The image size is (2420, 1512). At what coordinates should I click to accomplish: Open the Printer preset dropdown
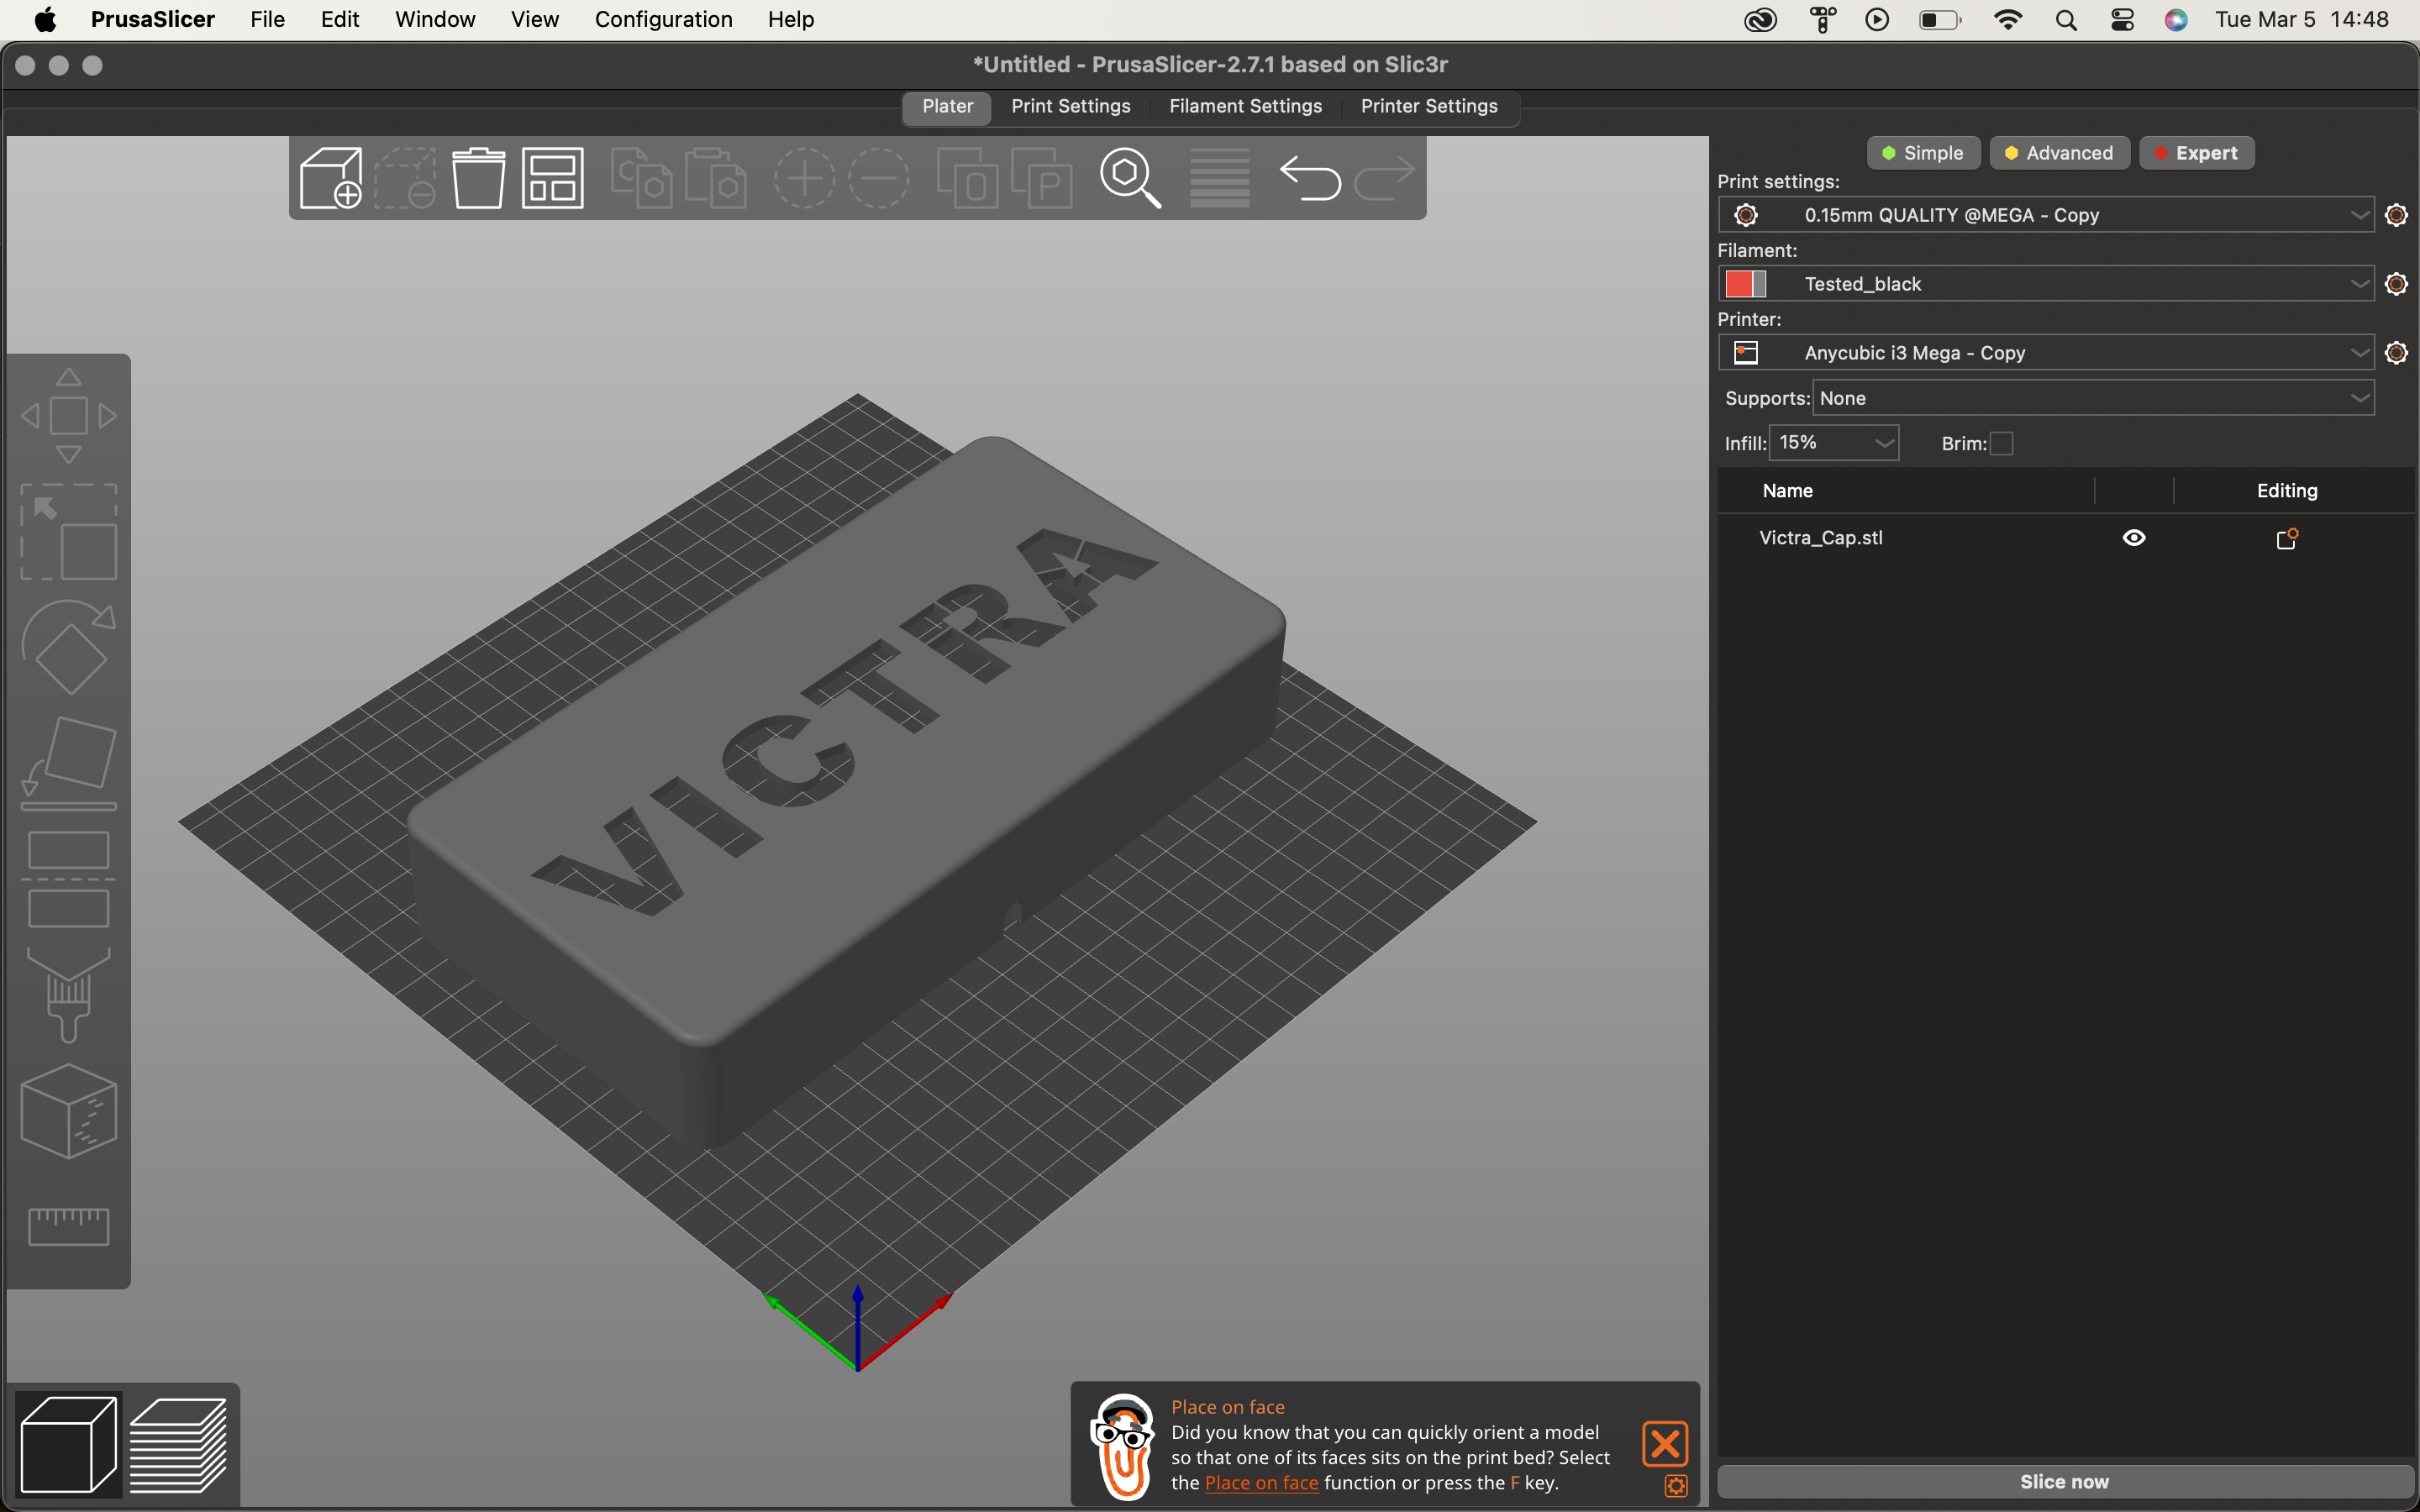coord(2046,353)
